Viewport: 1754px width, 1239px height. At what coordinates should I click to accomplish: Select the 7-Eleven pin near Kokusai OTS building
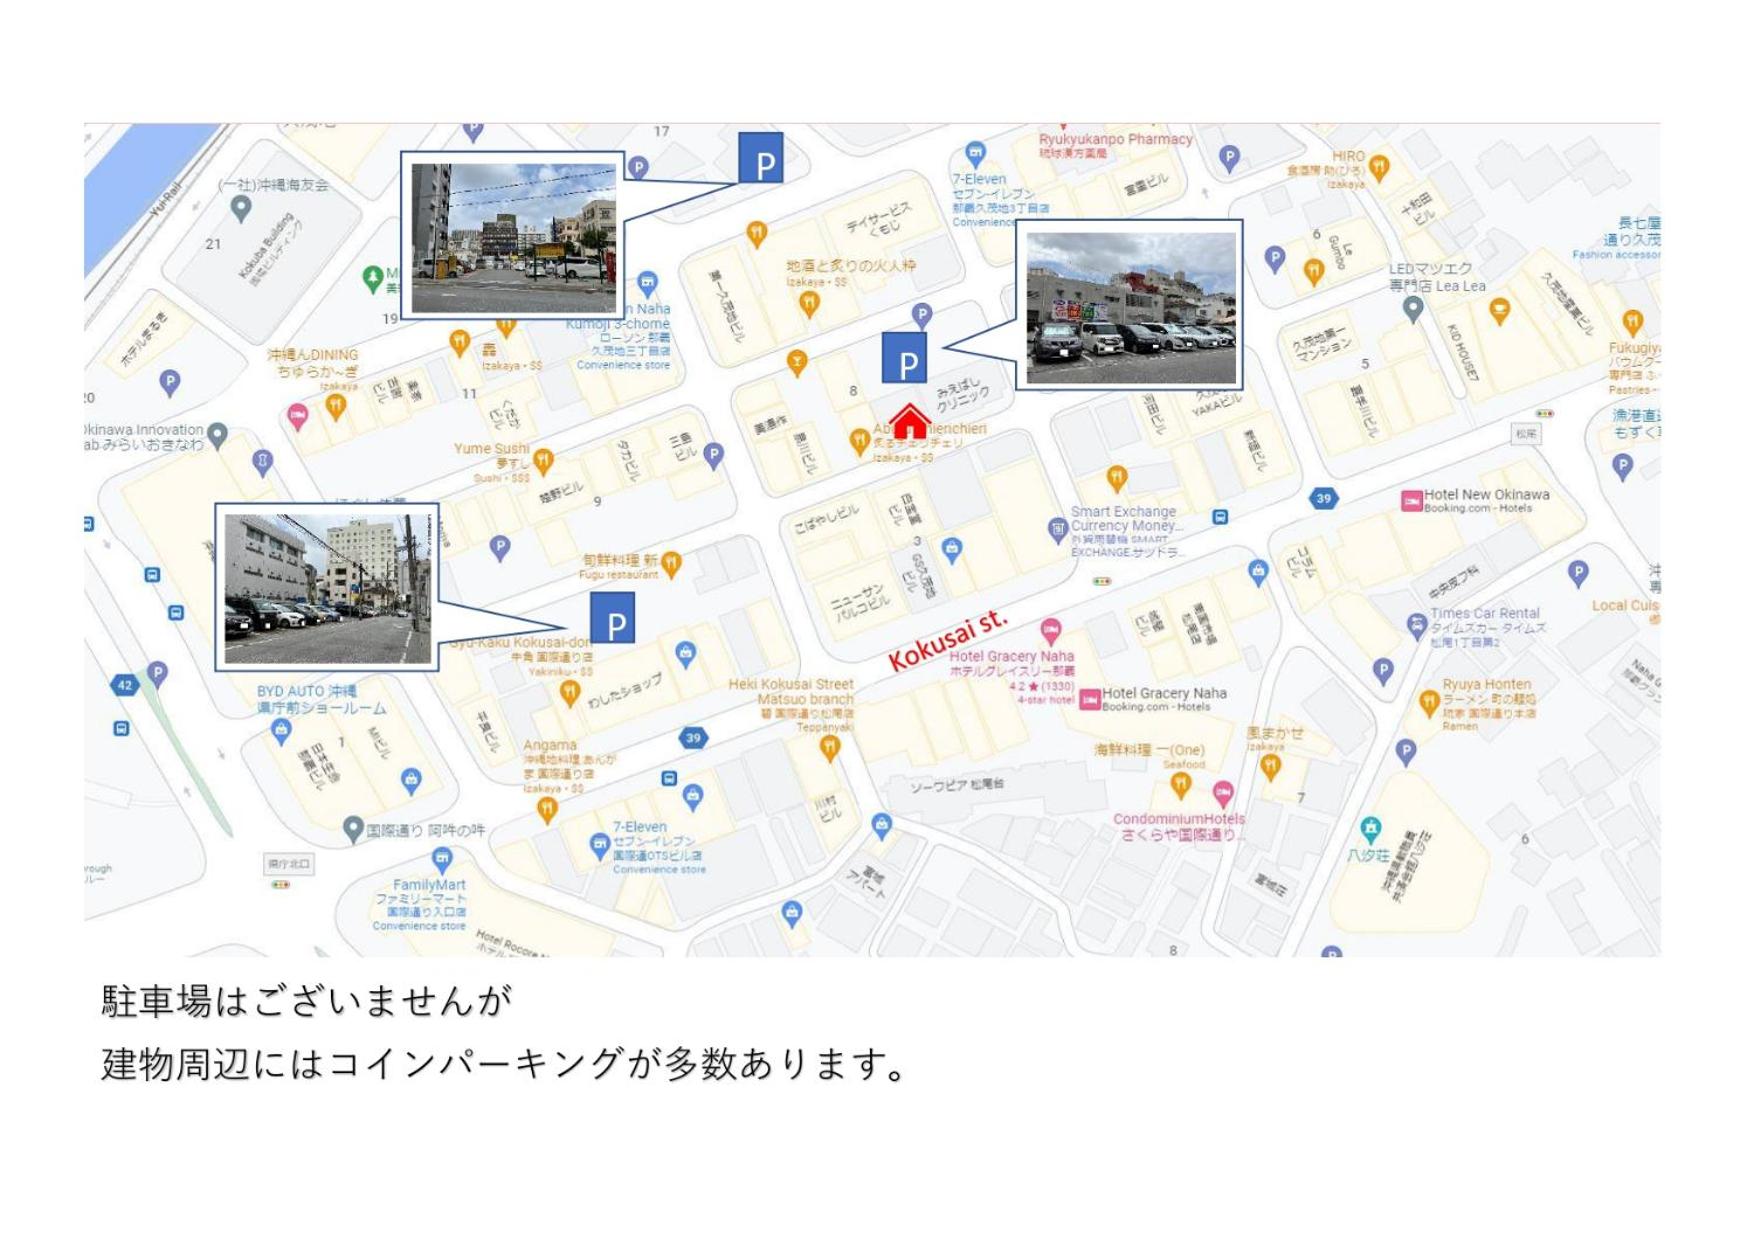pyautogui.click(x=599, y=846)
